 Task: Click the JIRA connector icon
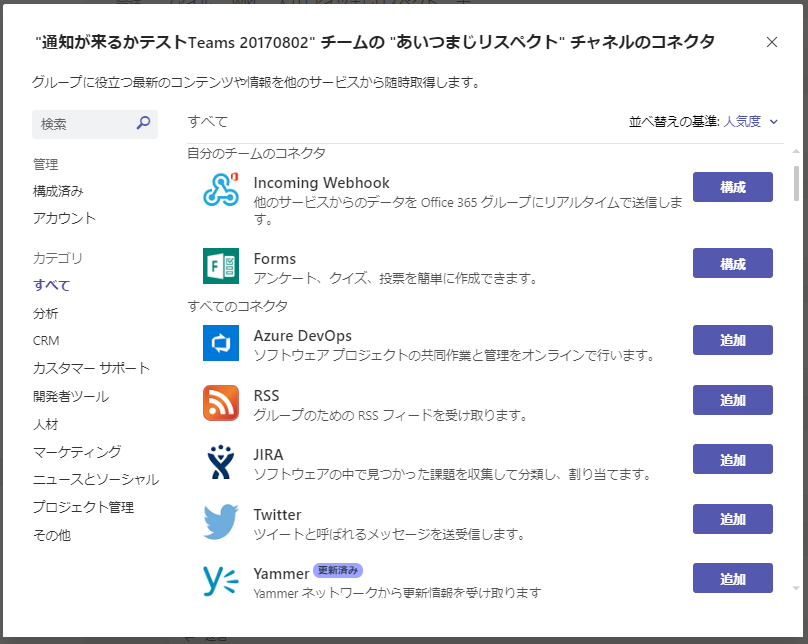click(x=221, y=462)
